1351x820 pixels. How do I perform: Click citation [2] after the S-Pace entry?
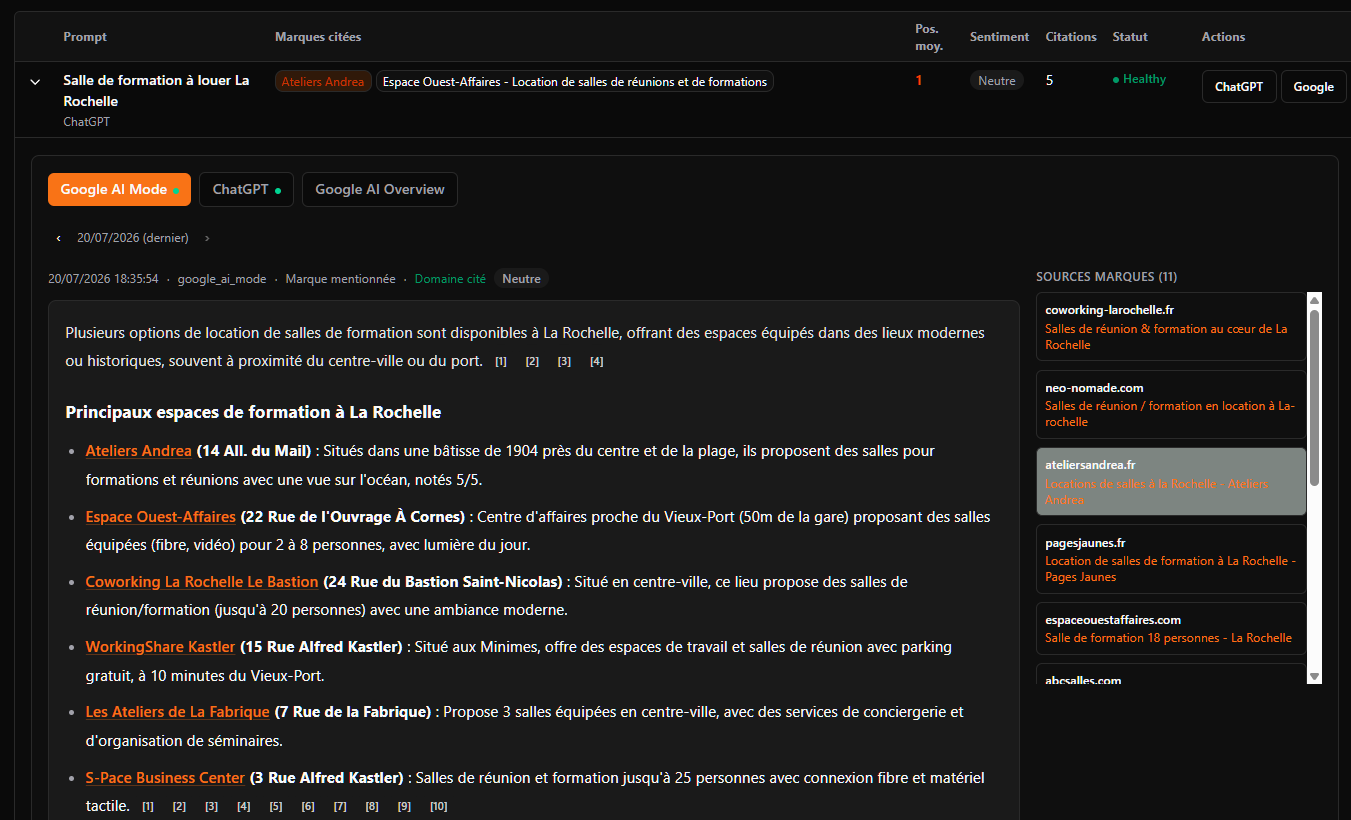pos(180,806)
